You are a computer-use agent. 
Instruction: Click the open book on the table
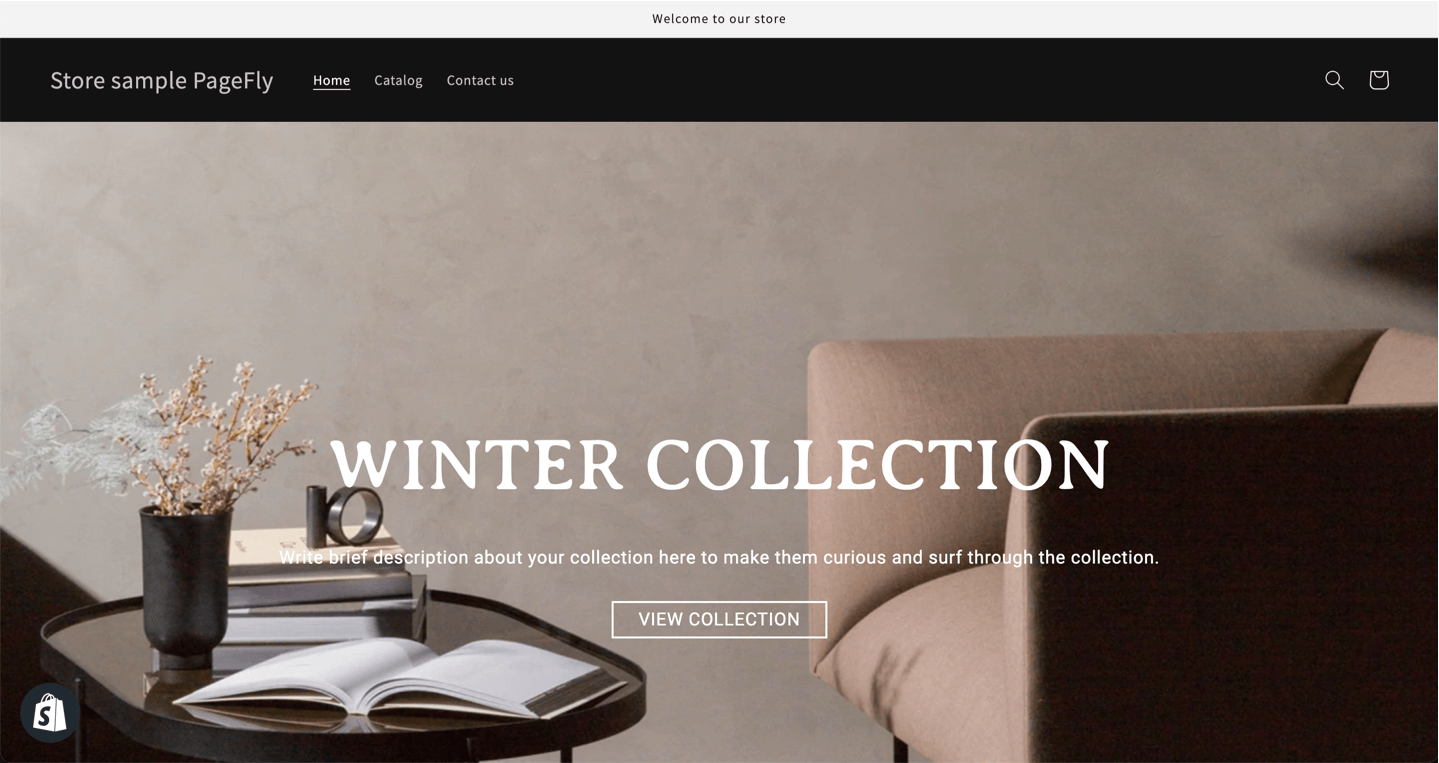tap(400, 678)
